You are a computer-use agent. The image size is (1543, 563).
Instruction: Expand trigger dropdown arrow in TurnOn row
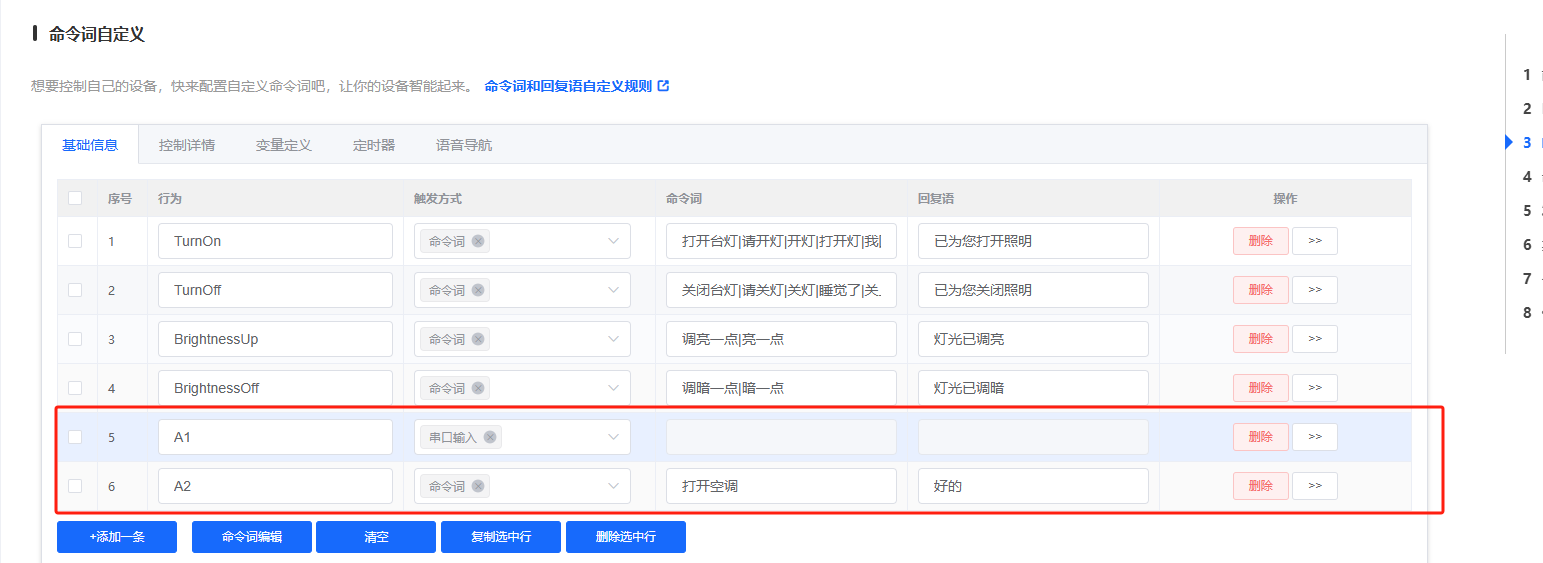pyautogui.click(x=613, y=241)
